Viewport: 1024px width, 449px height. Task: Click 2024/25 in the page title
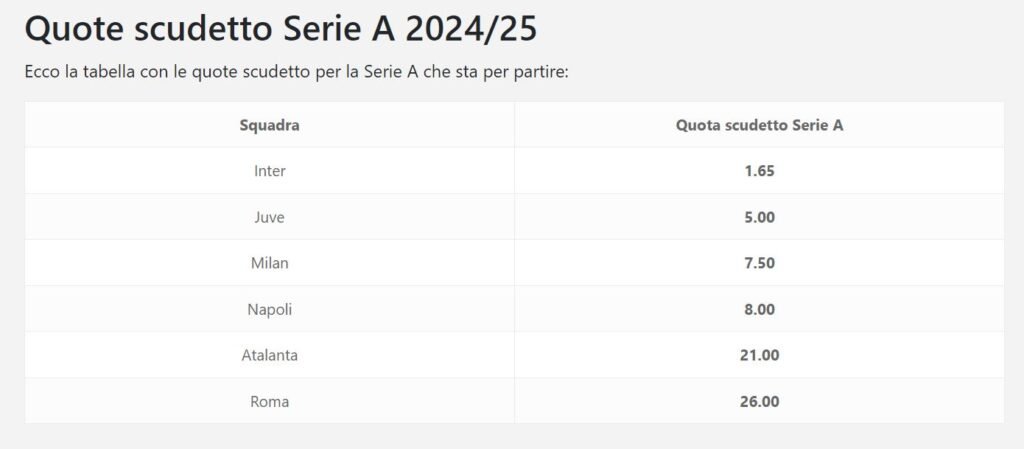[471, 31]
